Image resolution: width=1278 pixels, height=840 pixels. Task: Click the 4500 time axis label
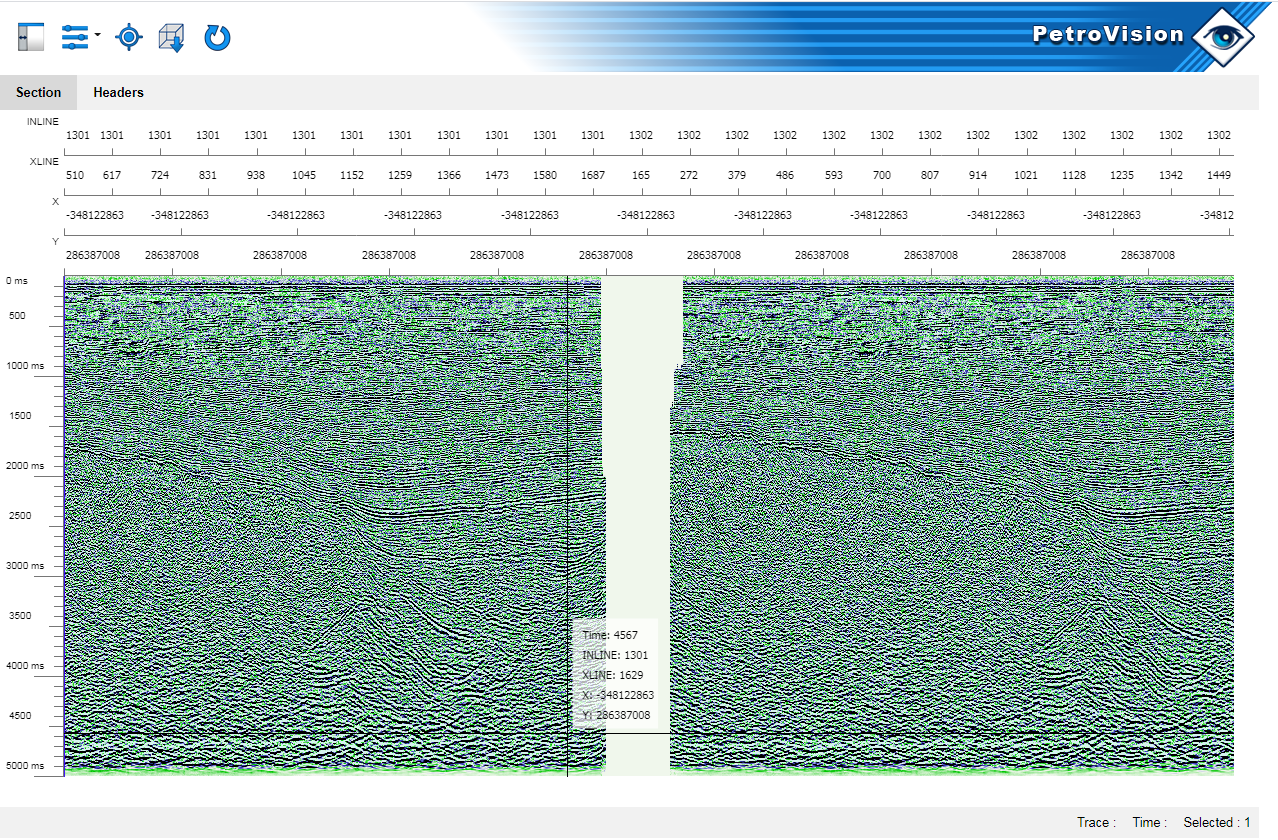(21, 716)
